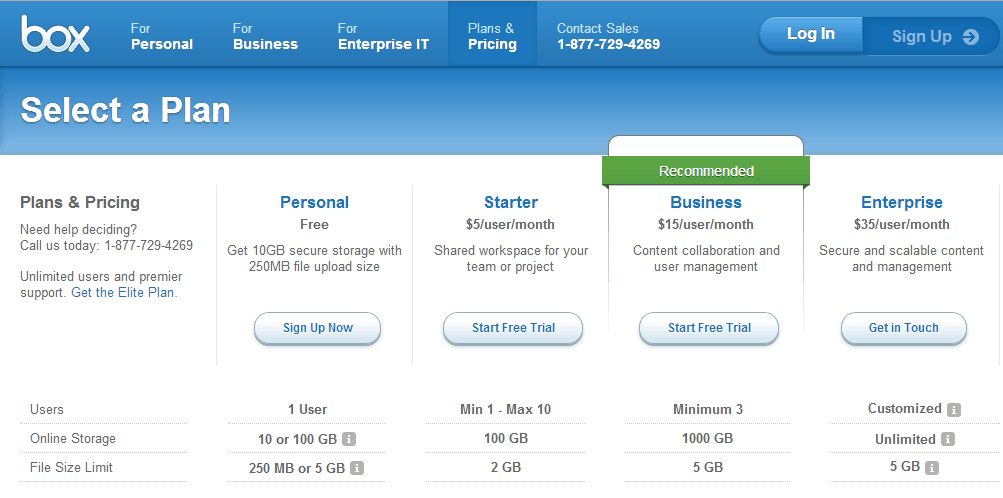Click the '2 GB' file size cell

[x=505, y=468]
